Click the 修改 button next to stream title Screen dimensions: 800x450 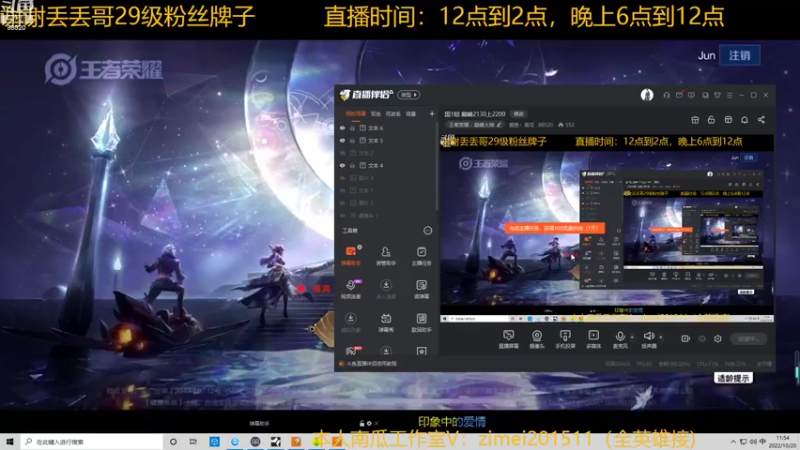click(518, 114)
